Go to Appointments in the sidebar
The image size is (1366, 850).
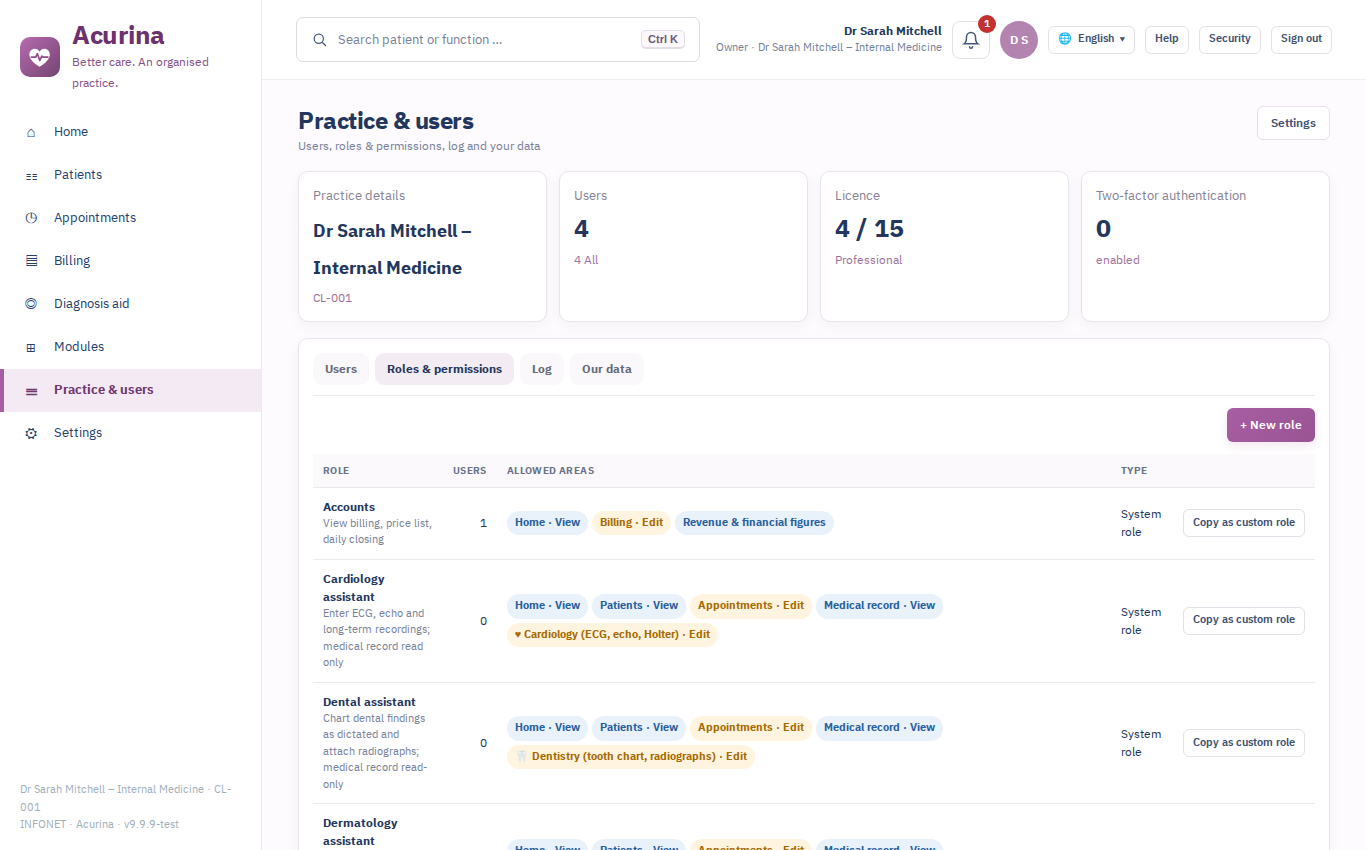click(x=131, y=218)
